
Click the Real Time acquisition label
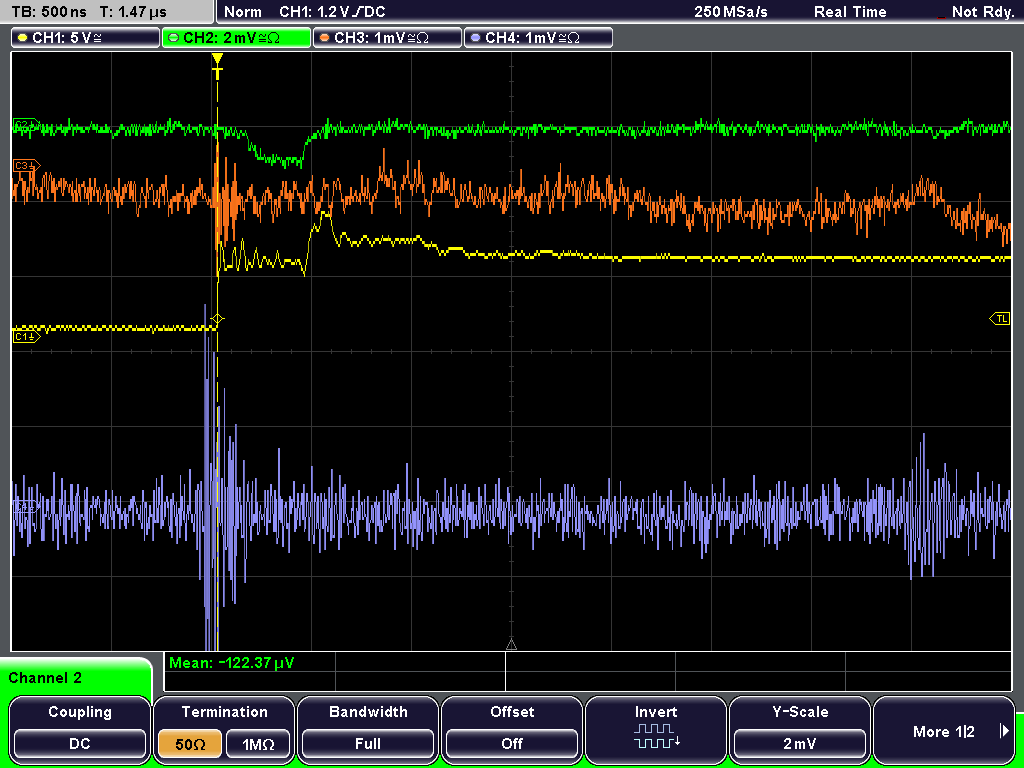coord(850,12)
